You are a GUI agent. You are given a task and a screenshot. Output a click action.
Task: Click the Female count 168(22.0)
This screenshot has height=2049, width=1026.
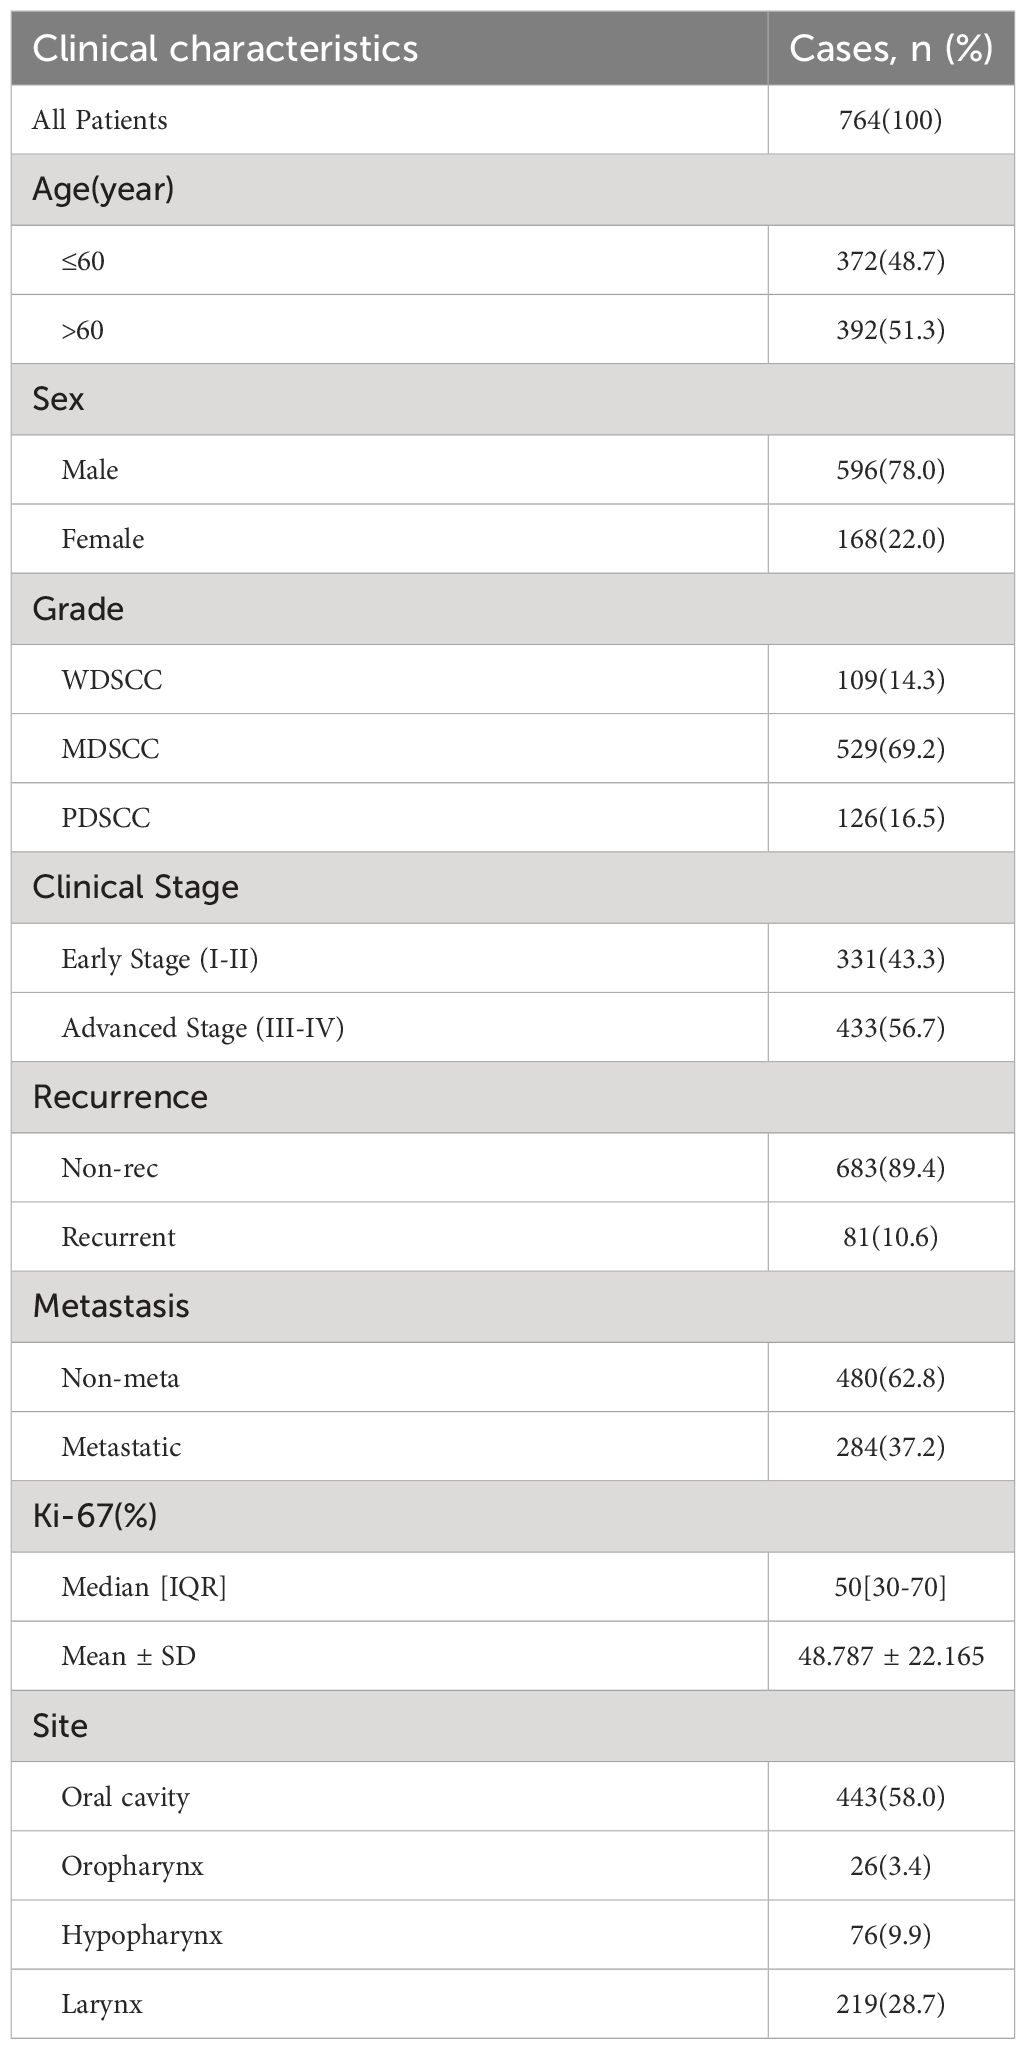[890, 539]
